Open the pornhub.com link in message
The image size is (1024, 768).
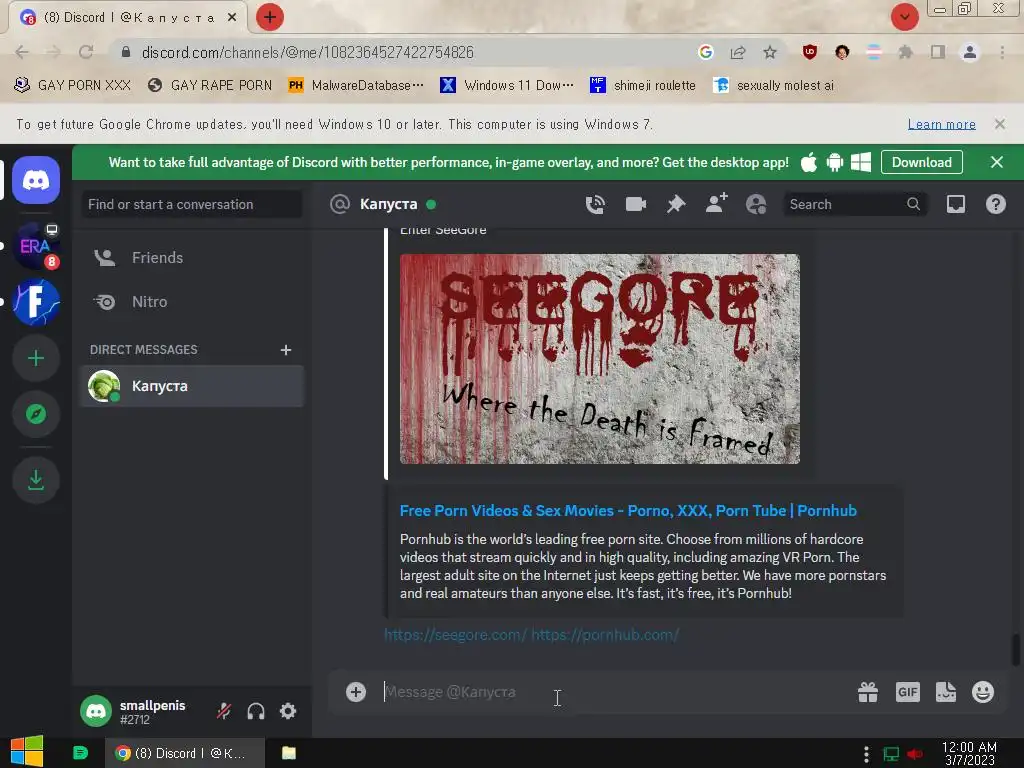(x=605, y=635)
